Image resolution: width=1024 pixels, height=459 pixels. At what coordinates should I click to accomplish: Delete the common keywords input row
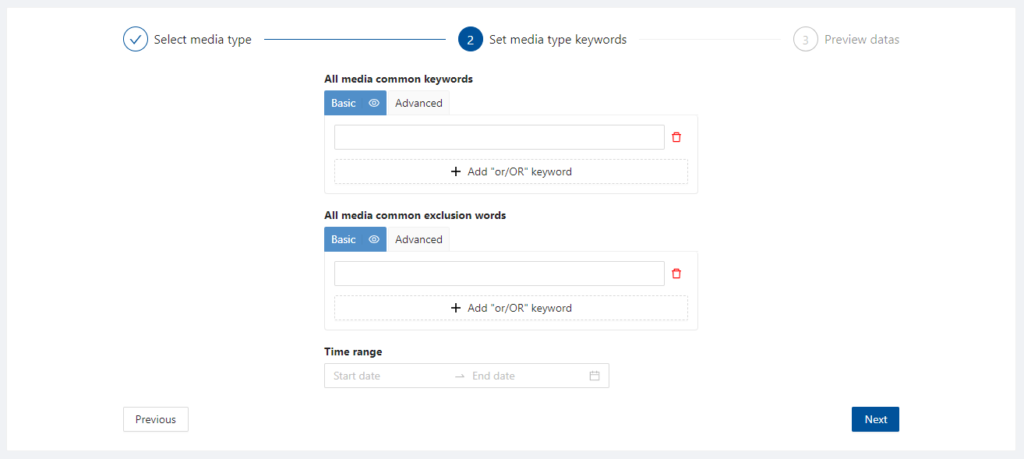(x=677, y=137)
